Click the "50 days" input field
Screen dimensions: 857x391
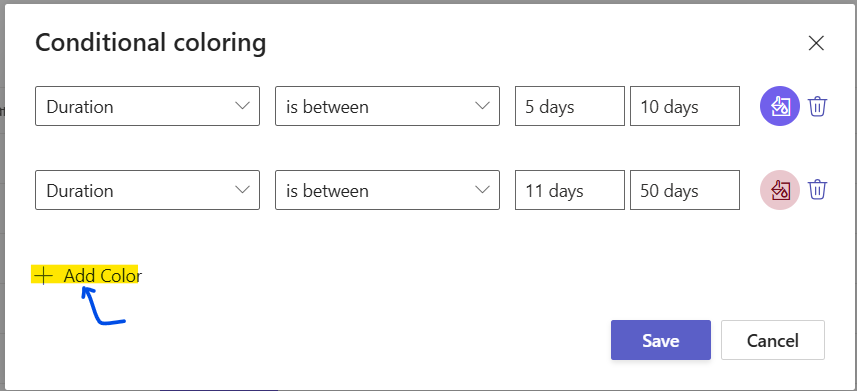[685, 190]
